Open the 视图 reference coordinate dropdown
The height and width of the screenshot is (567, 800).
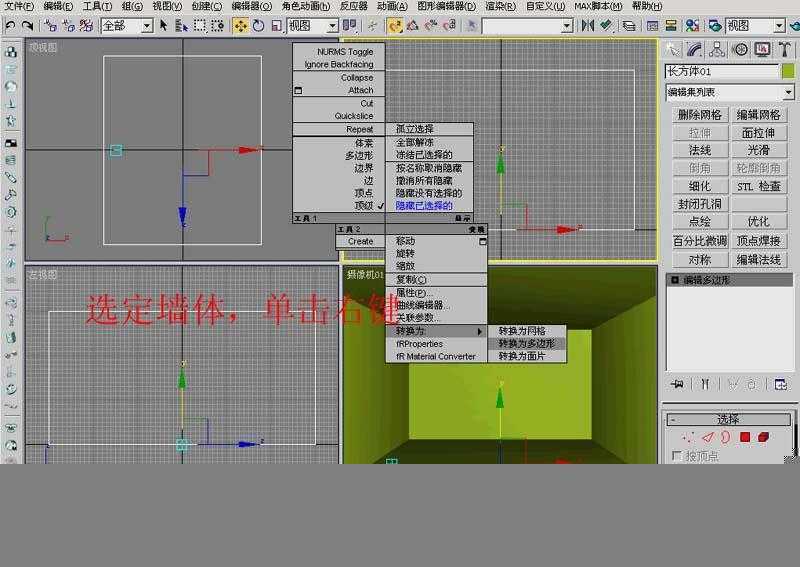point(332,26)
